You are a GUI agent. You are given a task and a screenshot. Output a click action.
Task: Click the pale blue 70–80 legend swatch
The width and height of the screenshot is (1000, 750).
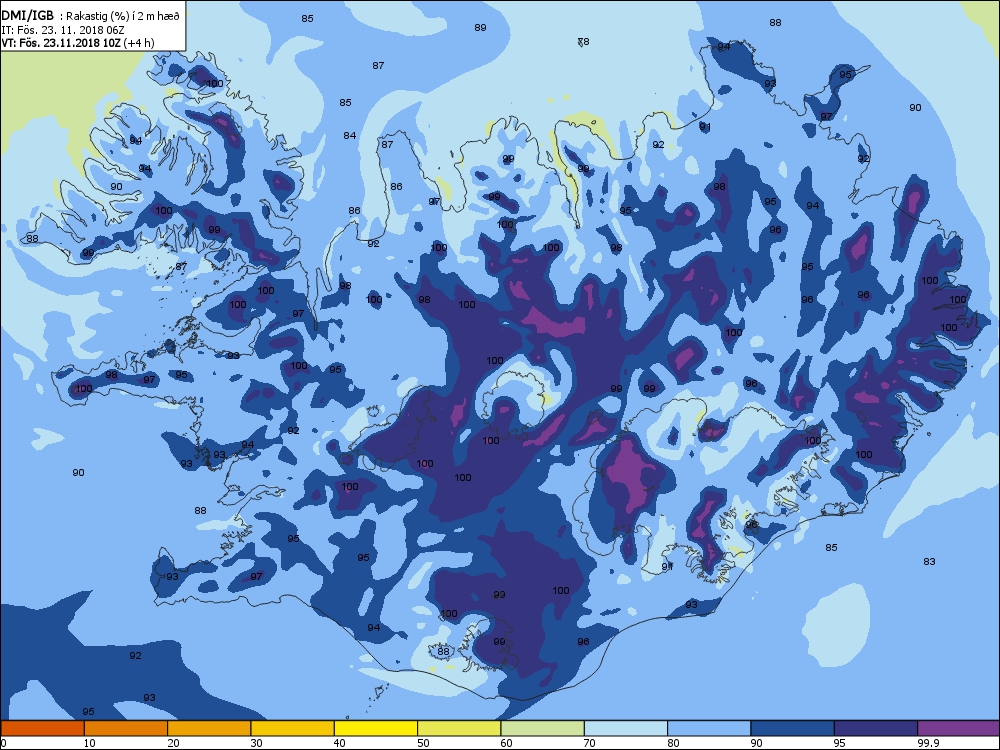(626, 728)
